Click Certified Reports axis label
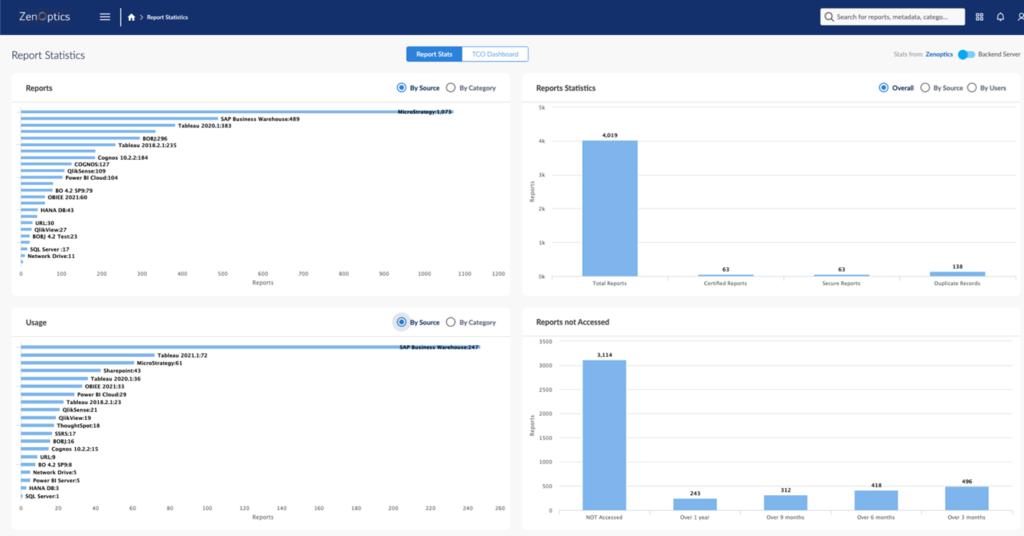 (725, 283)
